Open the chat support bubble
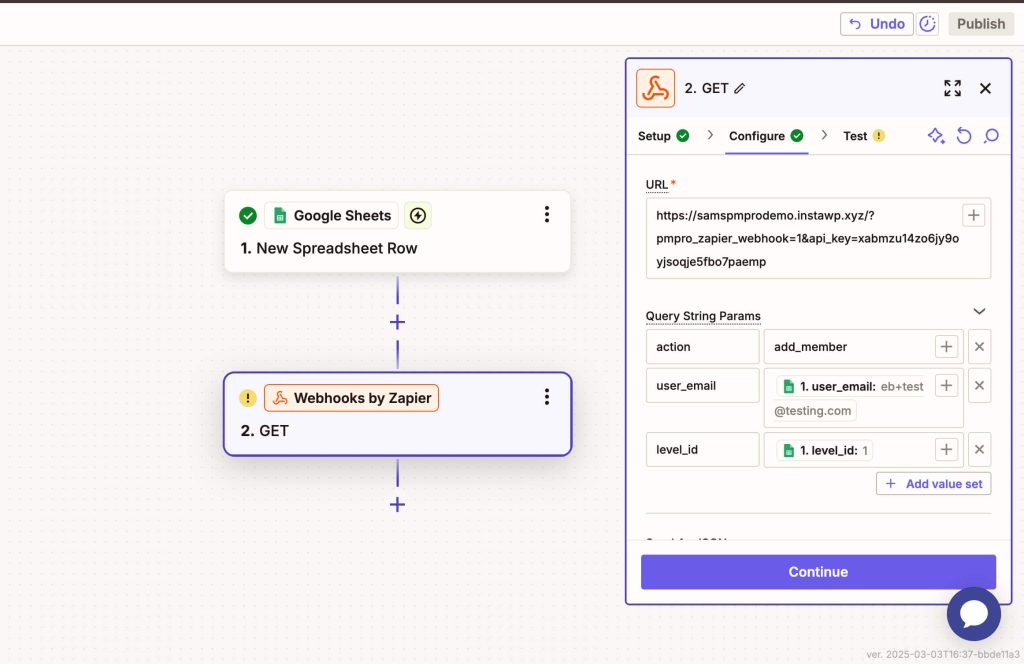 (x=973, y=613)
